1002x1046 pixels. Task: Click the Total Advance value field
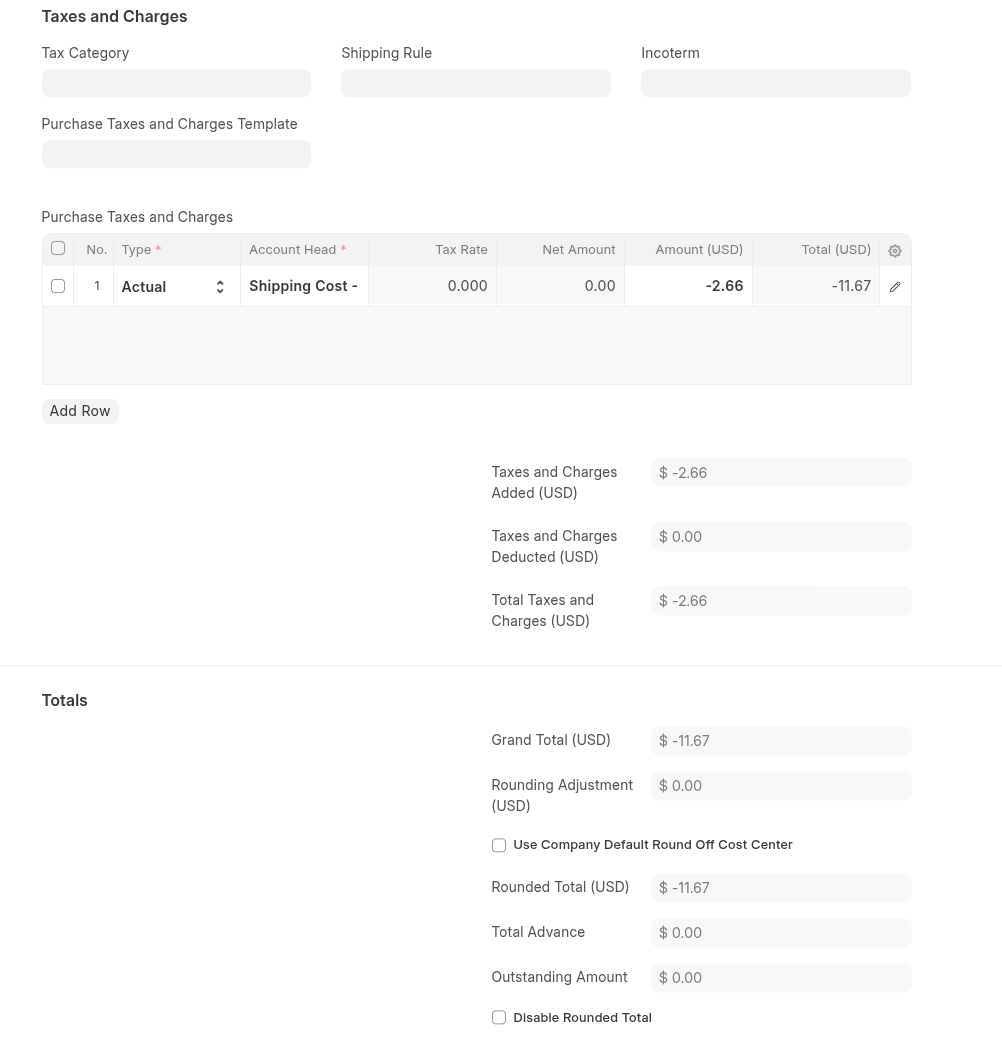tap(781, 933)
